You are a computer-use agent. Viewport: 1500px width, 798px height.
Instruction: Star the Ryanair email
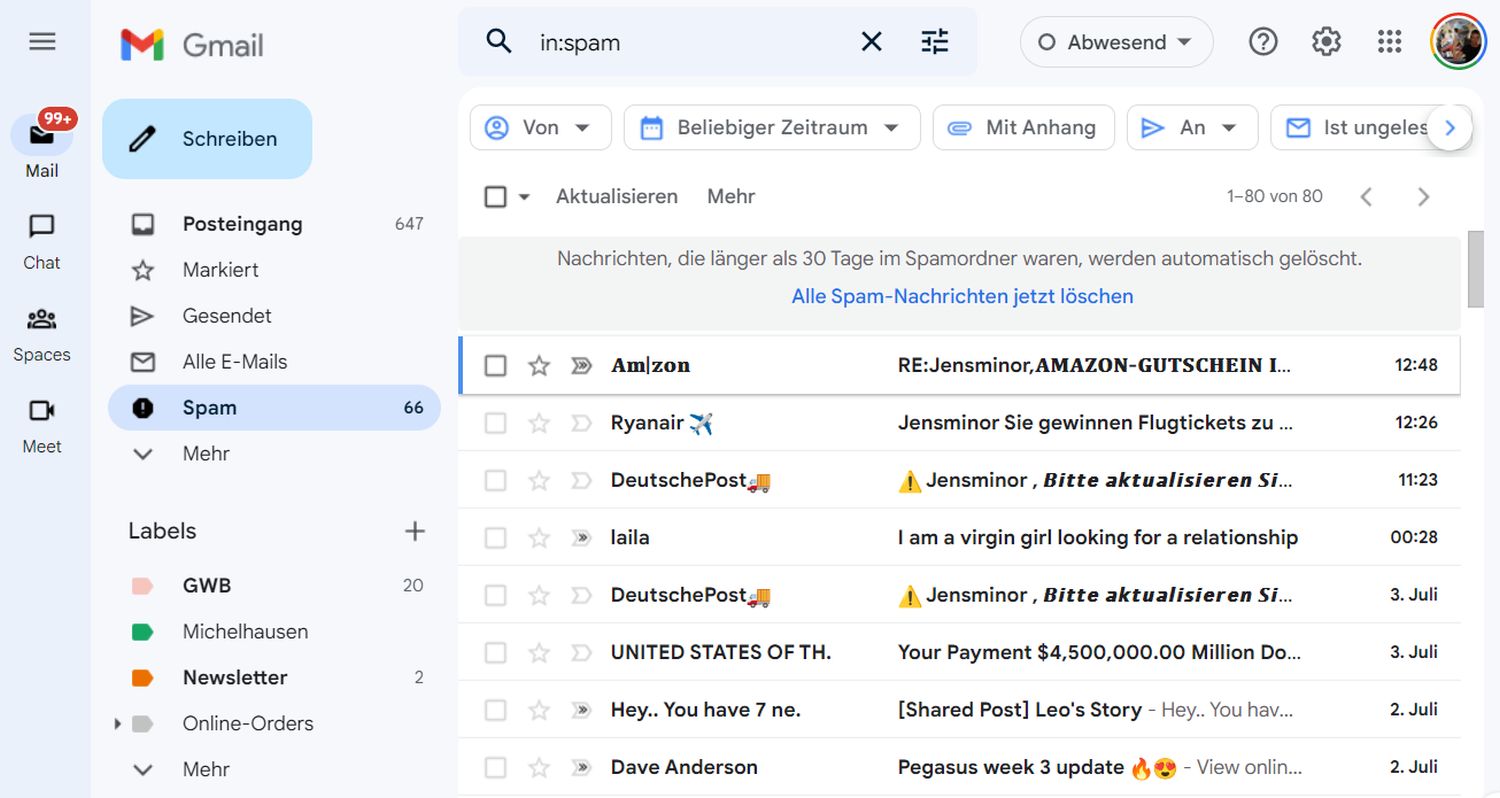pyautogui.click(x=539, y=423)
